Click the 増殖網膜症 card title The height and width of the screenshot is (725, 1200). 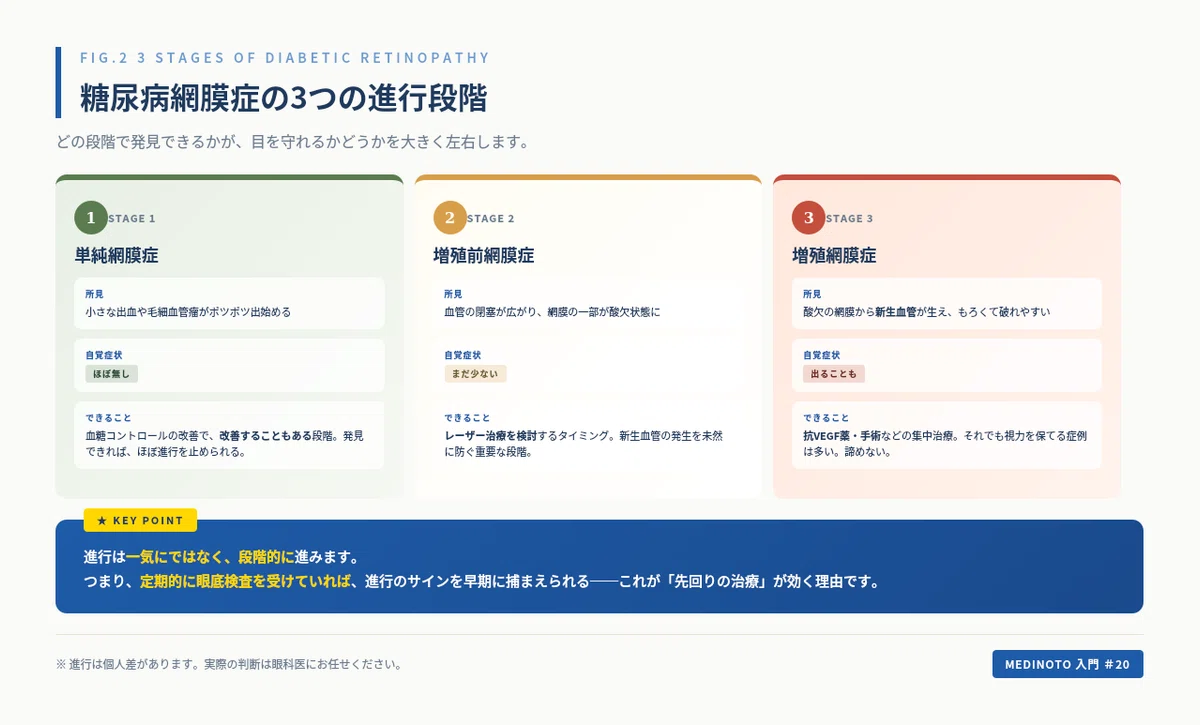[834, 256]
